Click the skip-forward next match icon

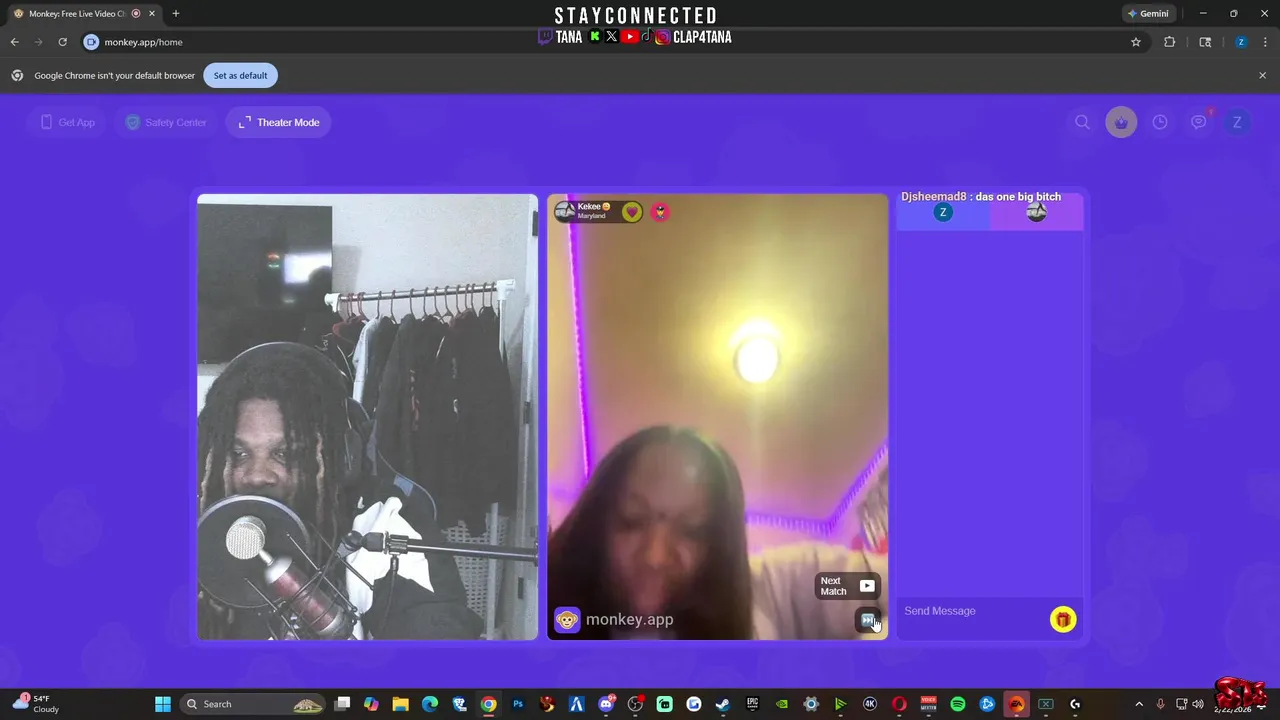[868, 620]
